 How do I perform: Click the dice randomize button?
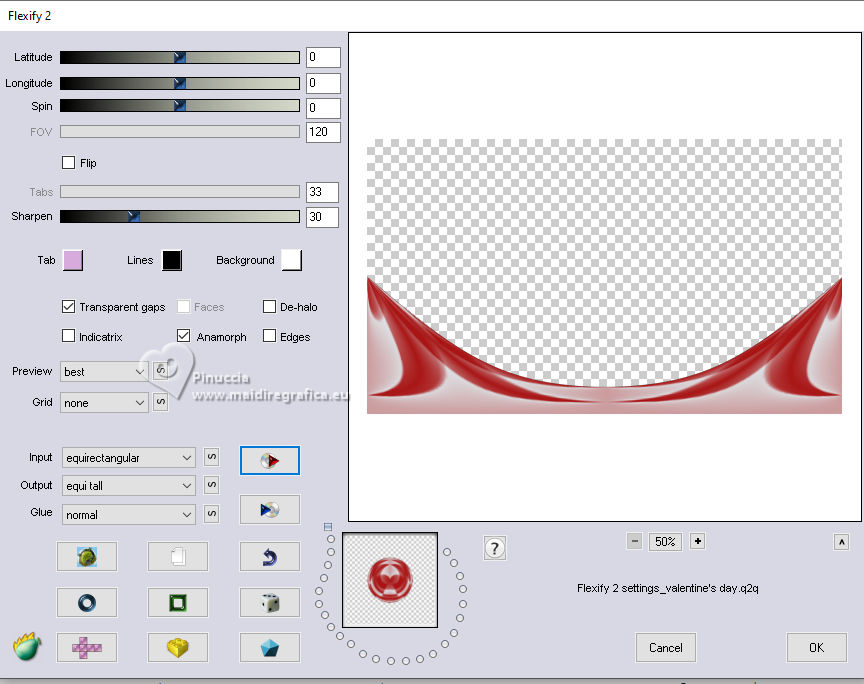click(269, 602)
